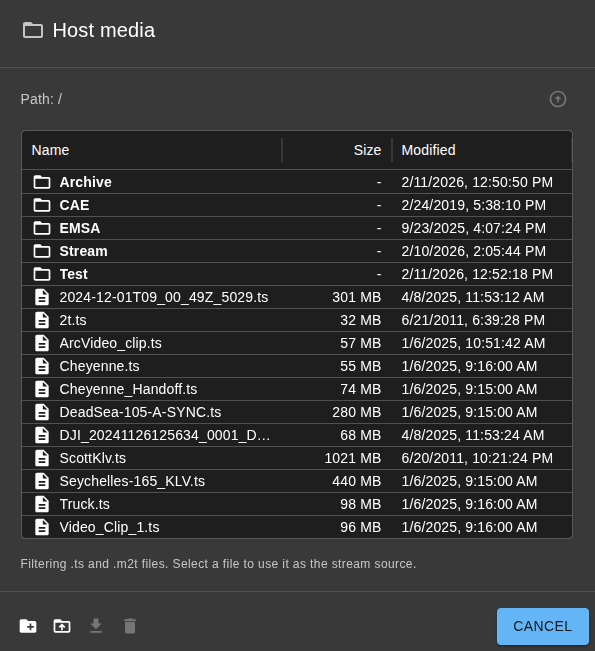595x651 pixels.
Task: Click modified date 1/6/2025, 10:51:42 AM
Action: pyautogui.click(x=473, y=343)
